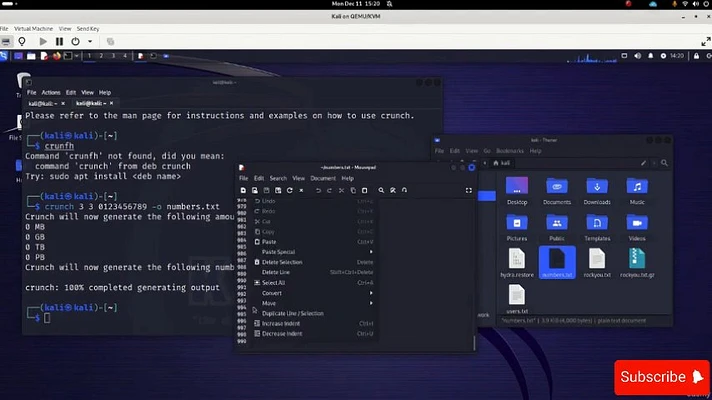
Task: Click the search magnifier in Thunar toolbar
Action: coord(664,163)
